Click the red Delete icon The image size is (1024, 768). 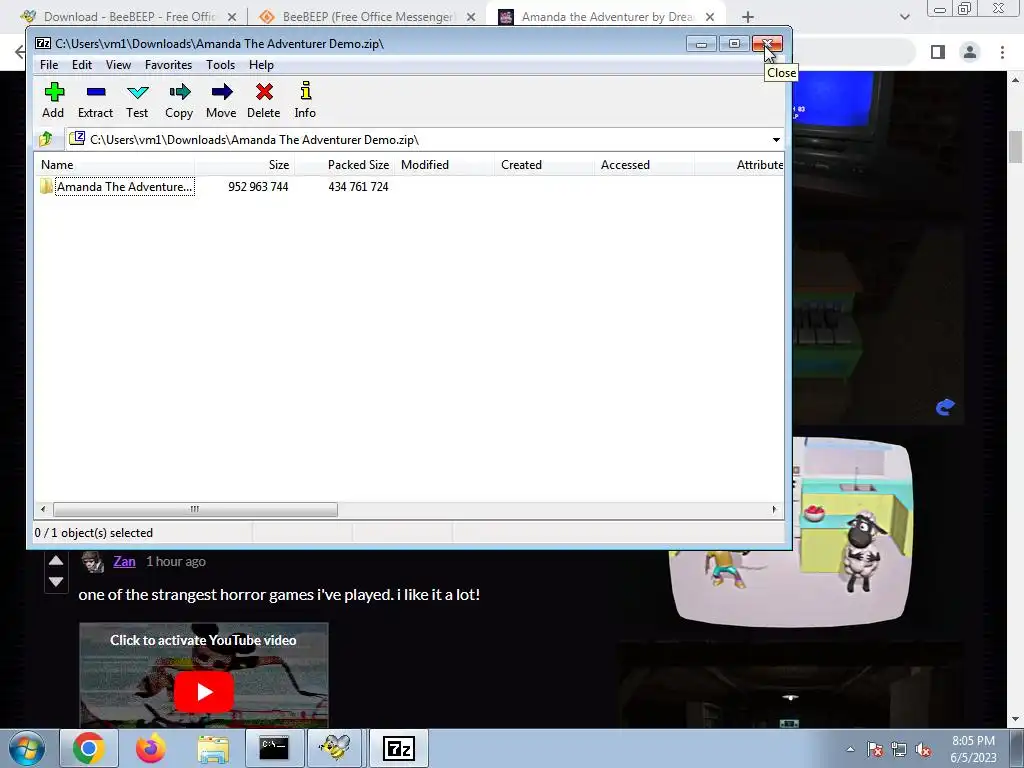(264, 100)
